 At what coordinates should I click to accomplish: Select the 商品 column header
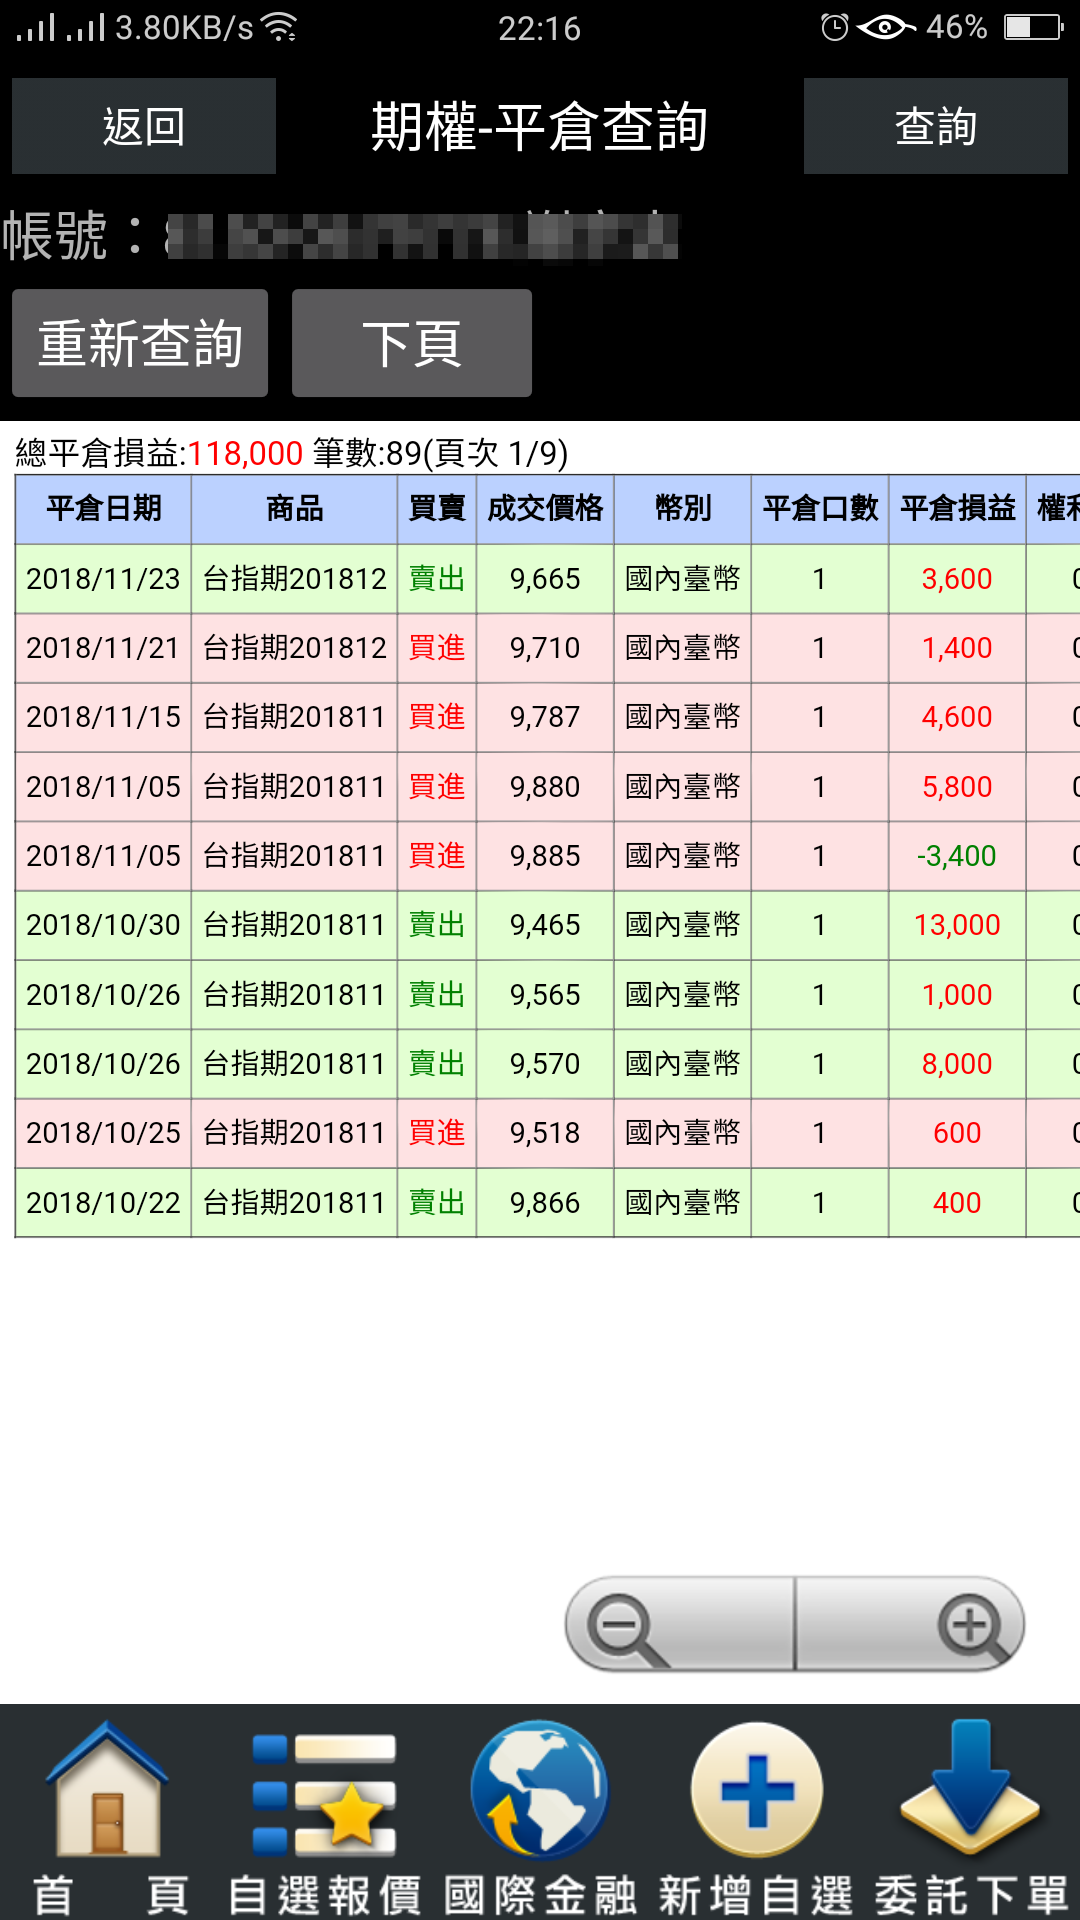point(294,509)
